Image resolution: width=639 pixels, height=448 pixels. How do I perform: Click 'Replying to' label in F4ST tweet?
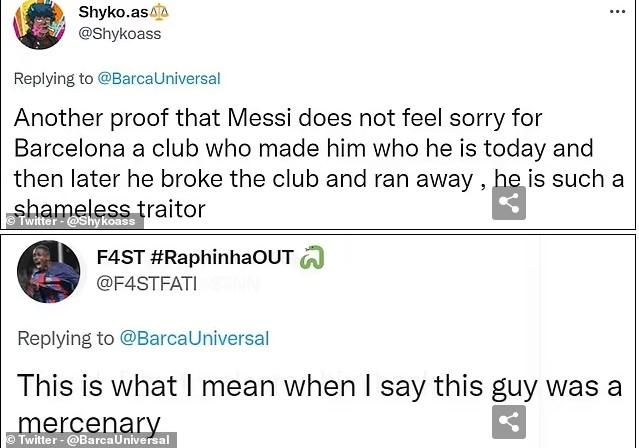coord(65,338)
